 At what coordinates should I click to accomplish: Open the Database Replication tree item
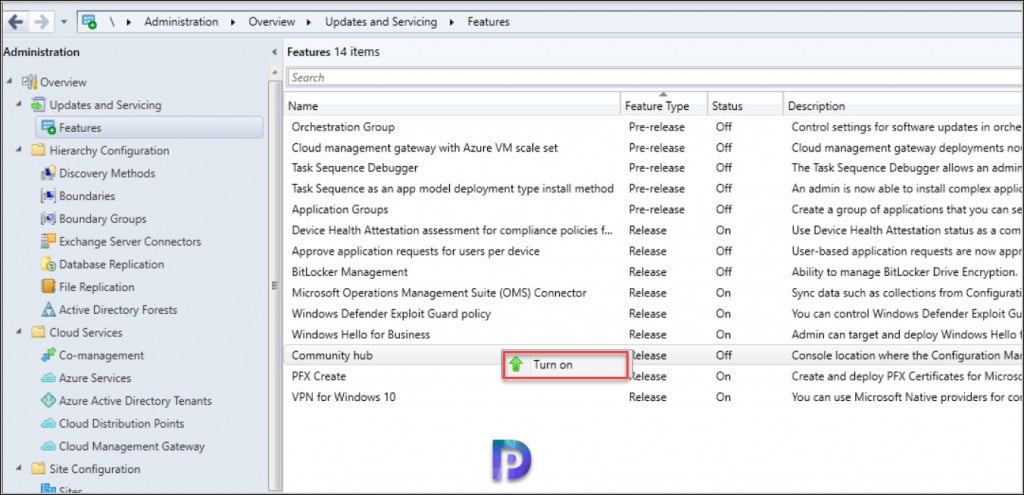click(x=112, y=264)
